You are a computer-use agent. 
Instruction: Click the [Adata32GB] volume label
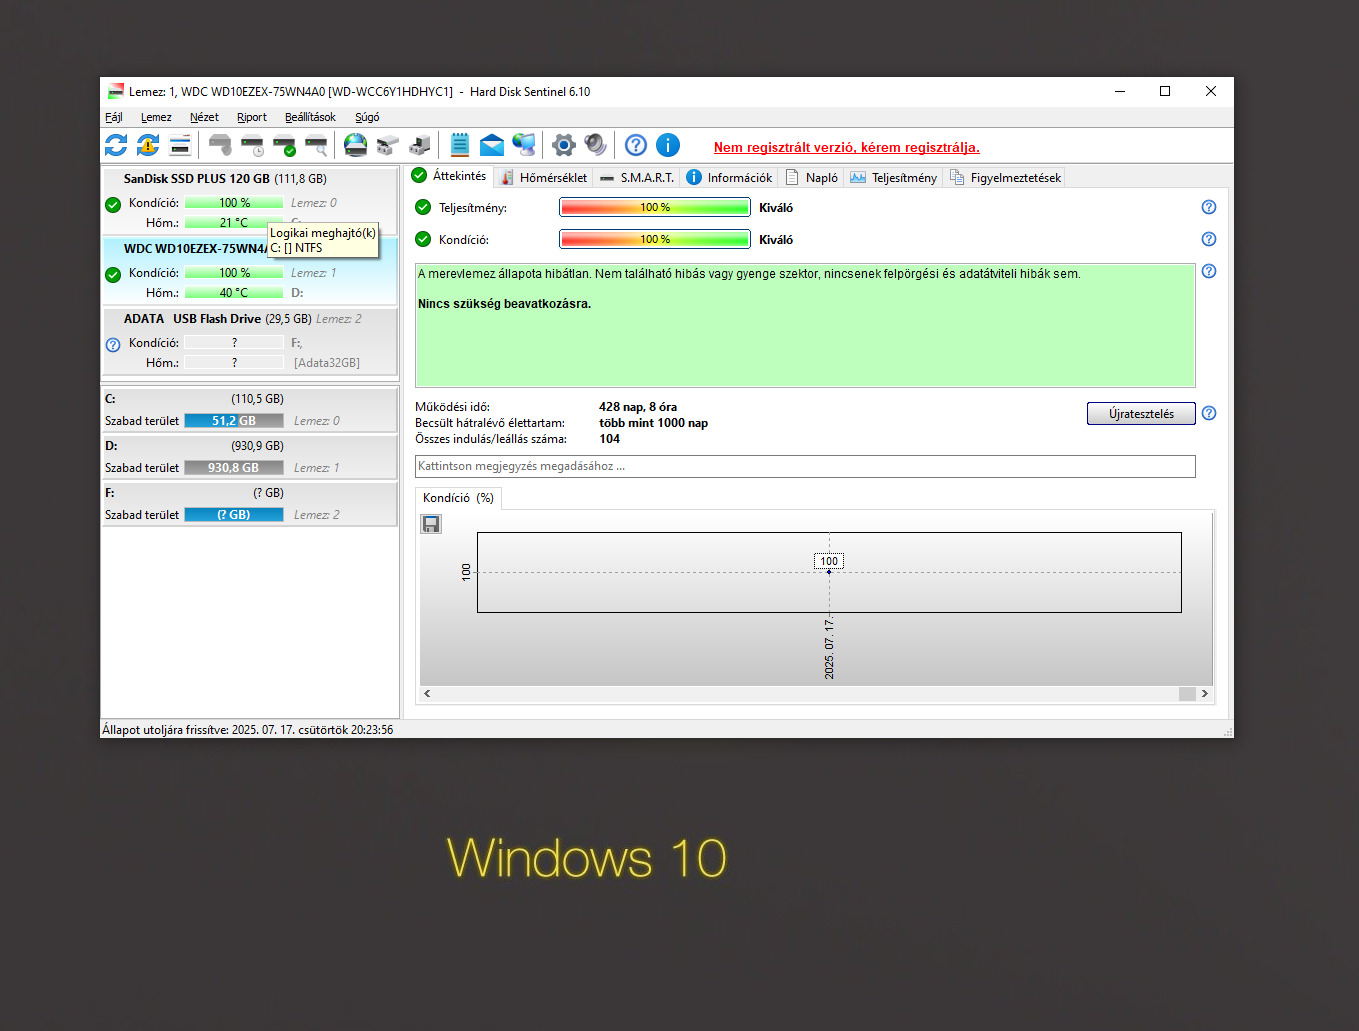pyautogui.click(x=327, y=363)
